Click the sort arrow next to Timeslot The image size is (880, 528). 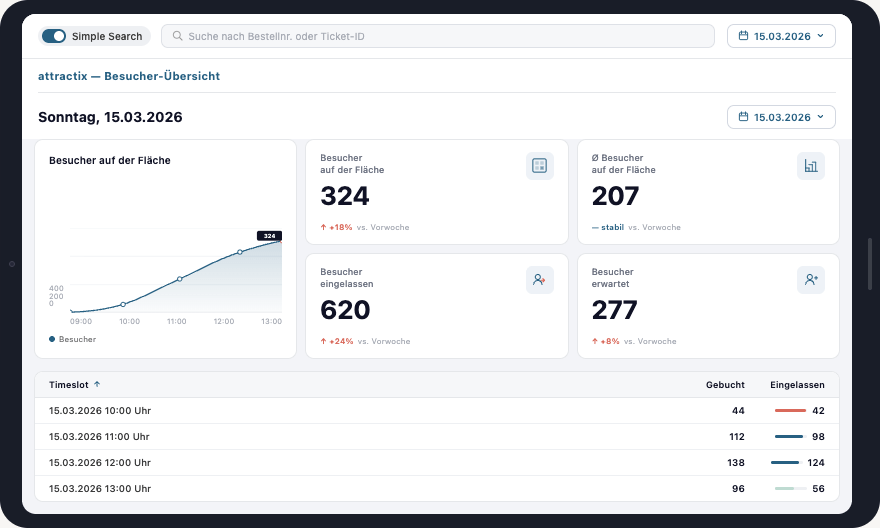pyautogui.click(x=97, y=385)
